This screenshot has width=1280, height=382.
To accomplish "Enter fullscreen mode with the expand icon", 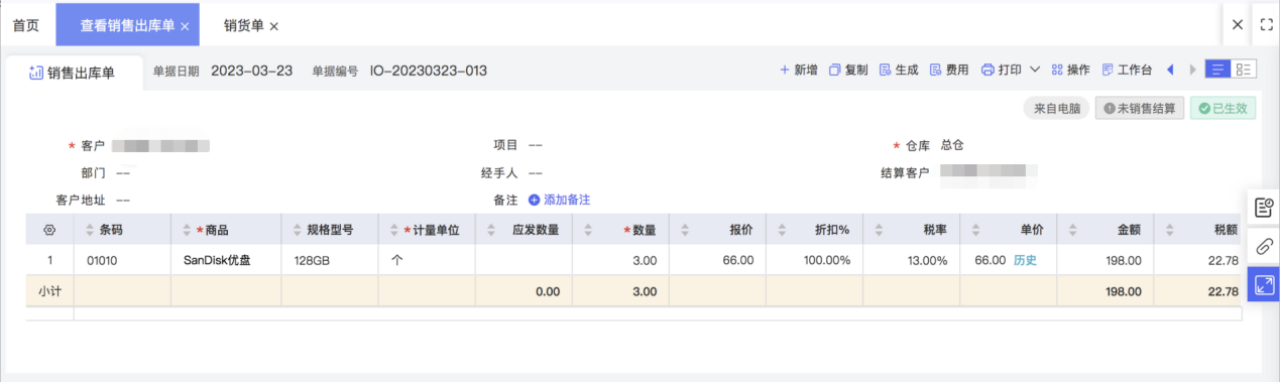I will click(x=1266, y=25).
